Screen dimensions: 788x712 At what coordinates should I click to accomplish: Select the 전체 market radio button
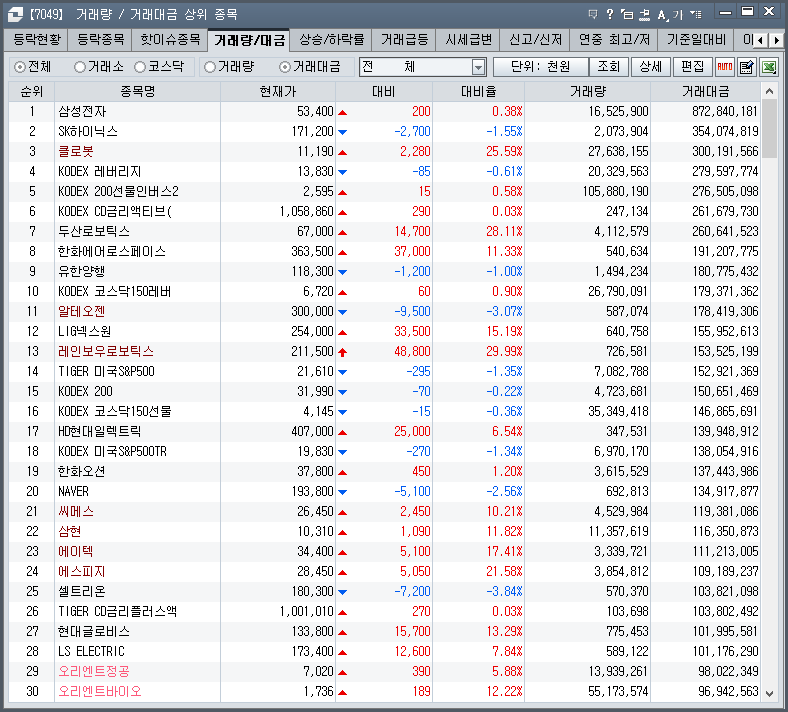click(x=33, y=67)
